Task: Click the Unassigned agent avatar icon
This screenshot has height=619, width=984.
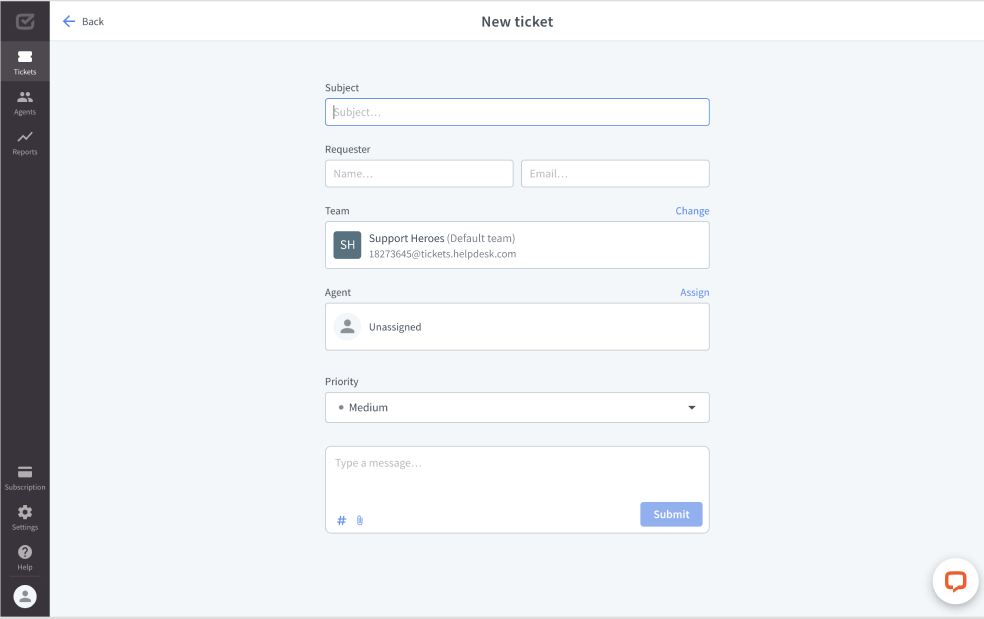Action: [x=347, y=326]
